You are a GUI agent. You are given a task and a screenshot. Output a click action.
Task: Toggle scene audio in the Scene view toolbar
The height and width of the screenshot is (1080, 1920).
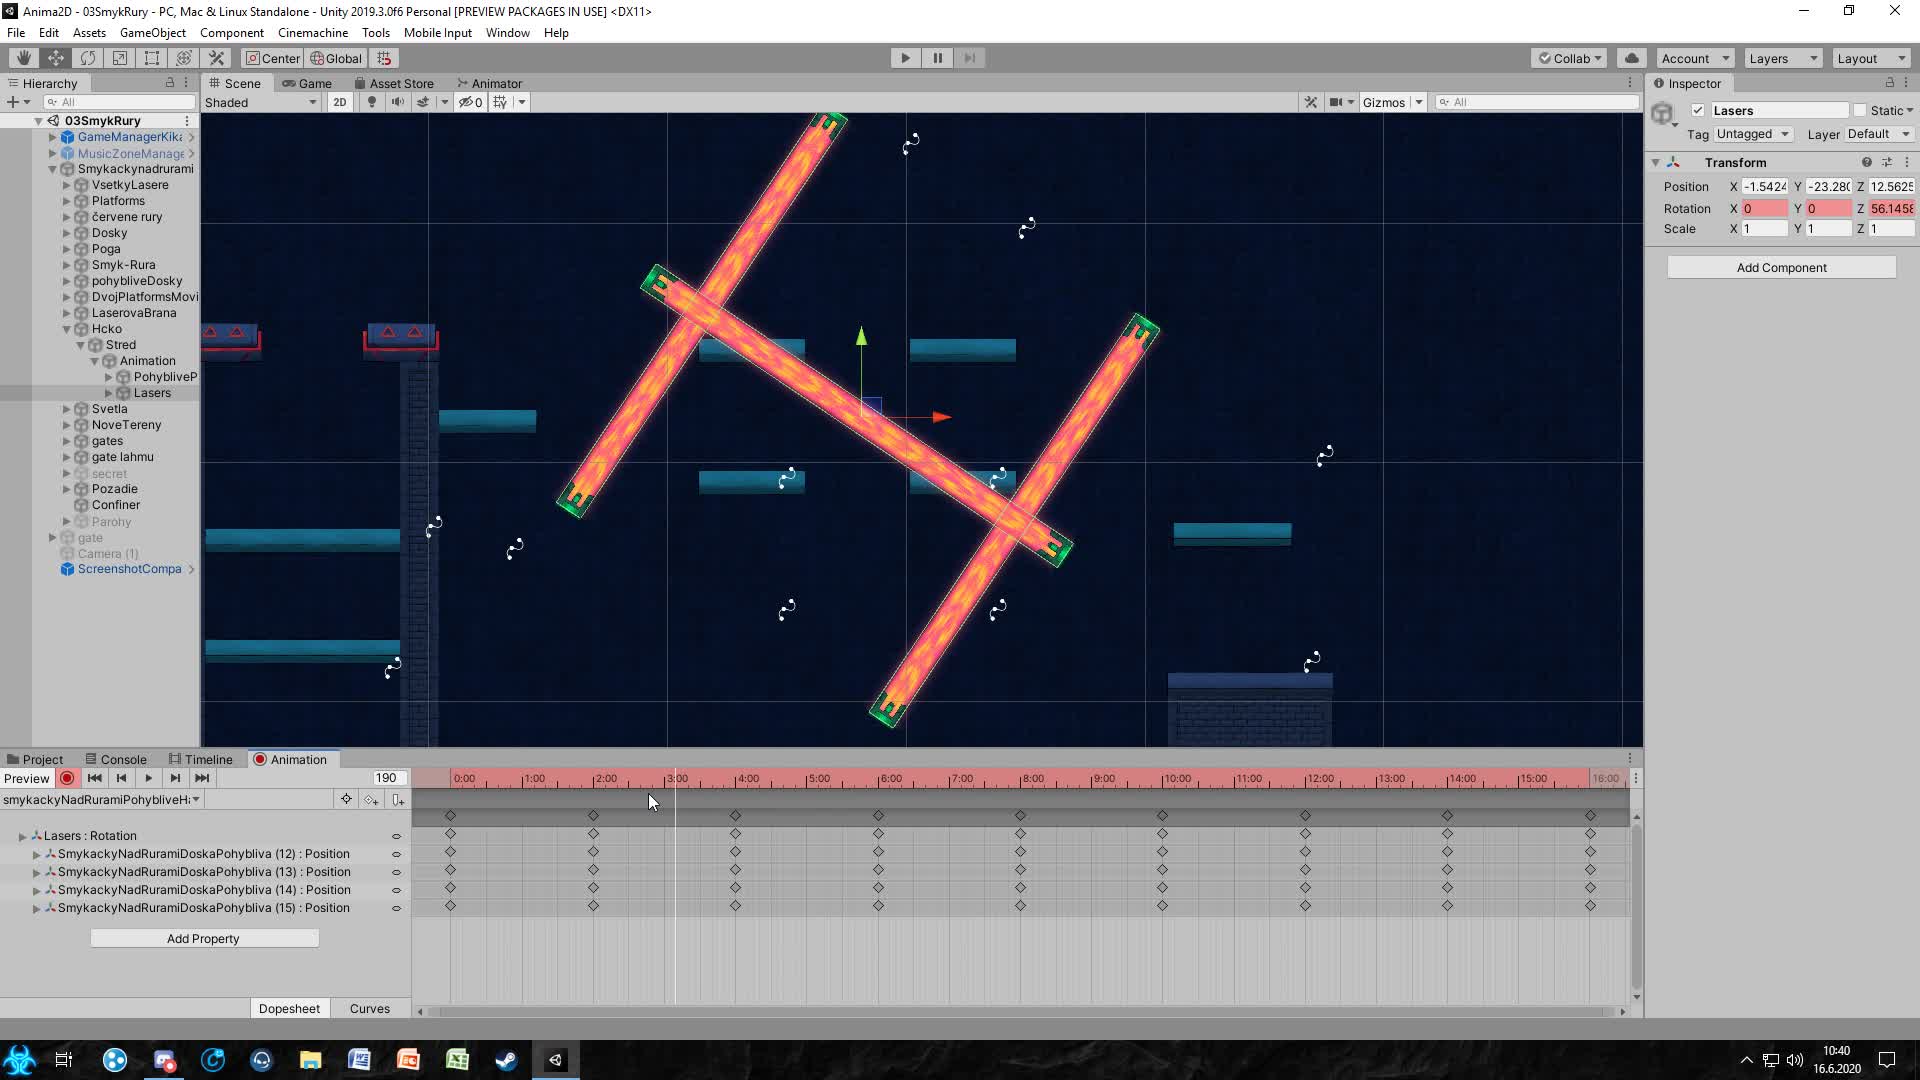click(399, 101)
